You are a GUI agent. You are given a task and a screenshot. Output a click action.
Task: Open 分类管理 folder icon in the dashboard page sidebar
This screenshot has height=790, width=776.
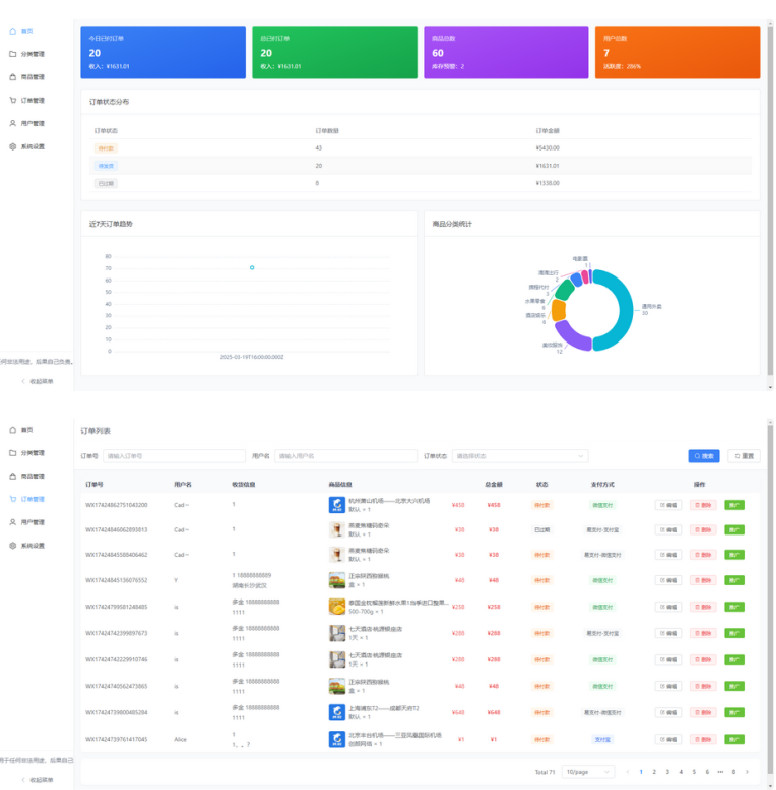pos(13,54)
